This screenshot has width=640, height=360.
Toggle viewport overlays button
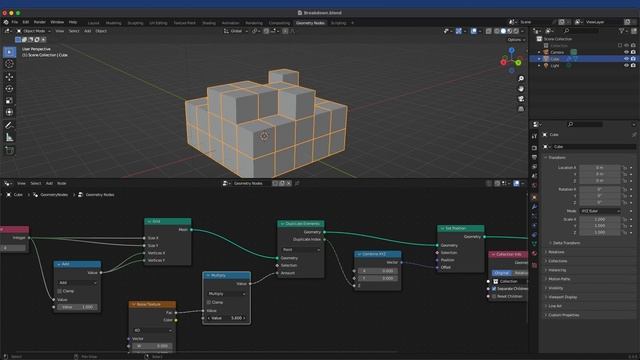473,31
